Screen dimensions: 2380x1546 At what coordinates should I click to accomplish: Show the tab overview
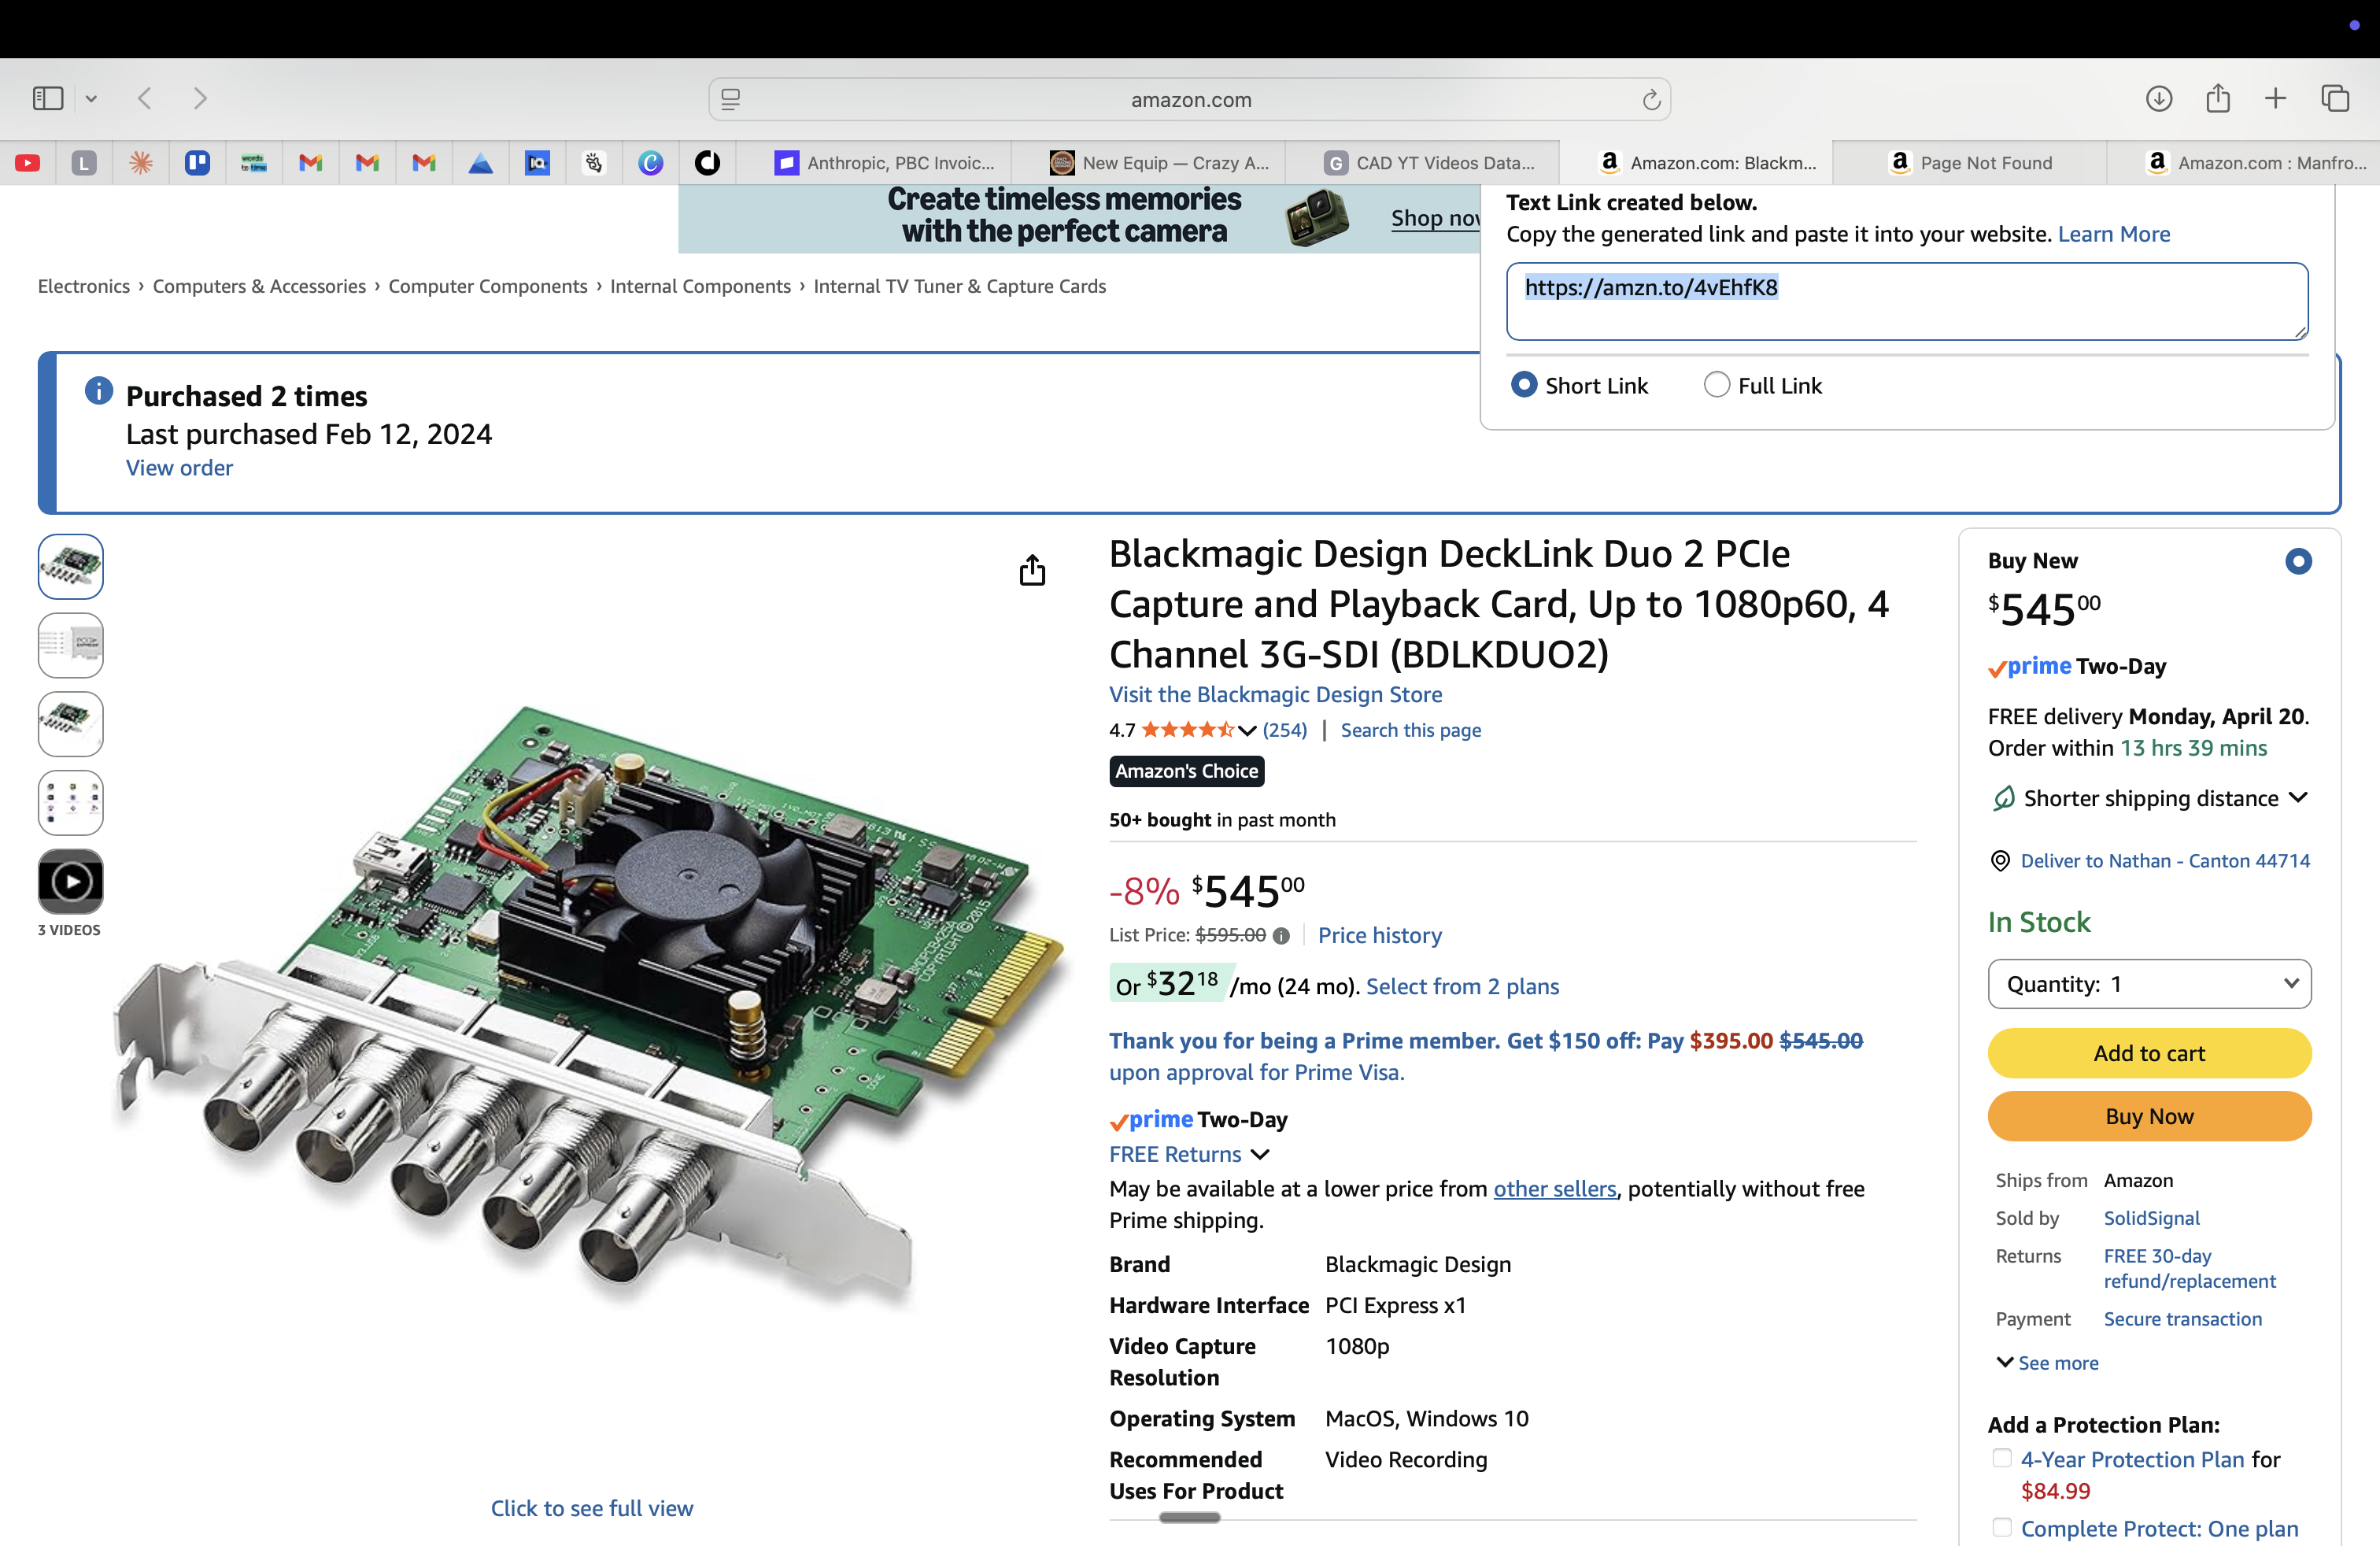(2335, 98)
